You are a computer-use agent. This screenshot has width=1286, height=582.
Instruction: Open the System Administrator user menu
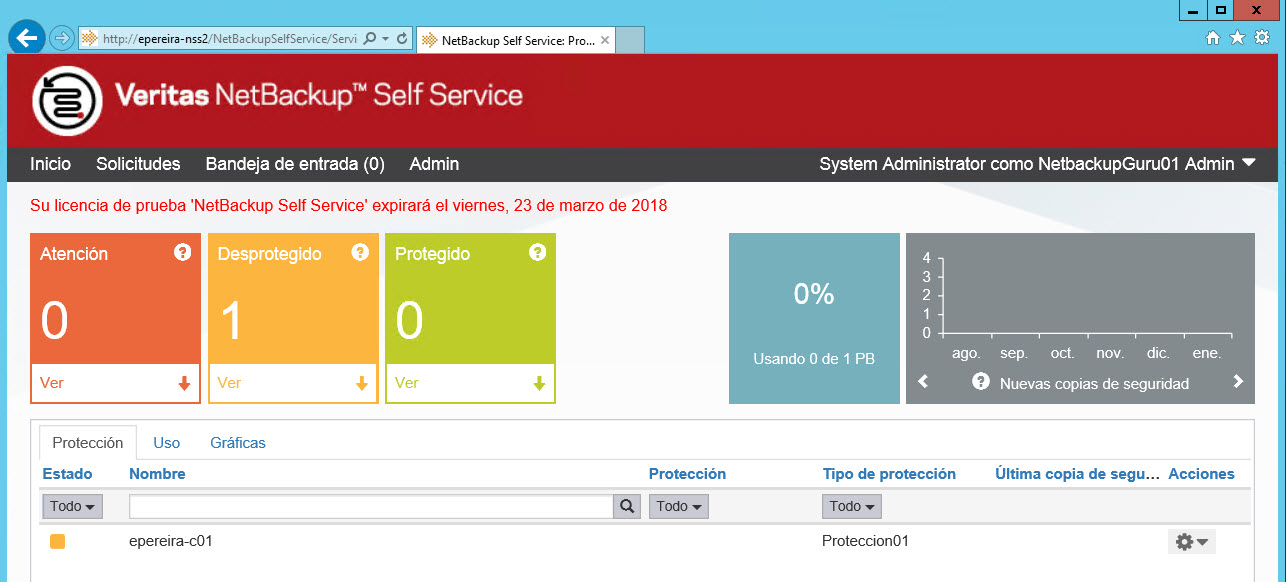(x=1037, y=164)
